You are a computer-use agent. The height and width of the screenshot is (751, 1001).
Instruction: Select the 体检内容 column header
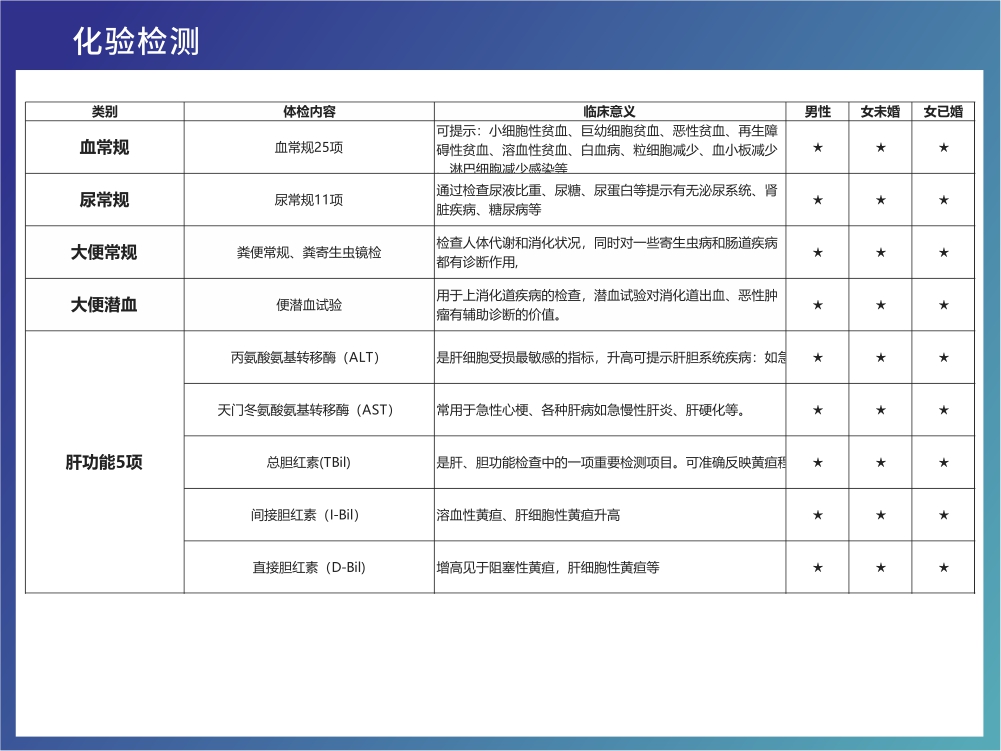(x=309, y=111)
